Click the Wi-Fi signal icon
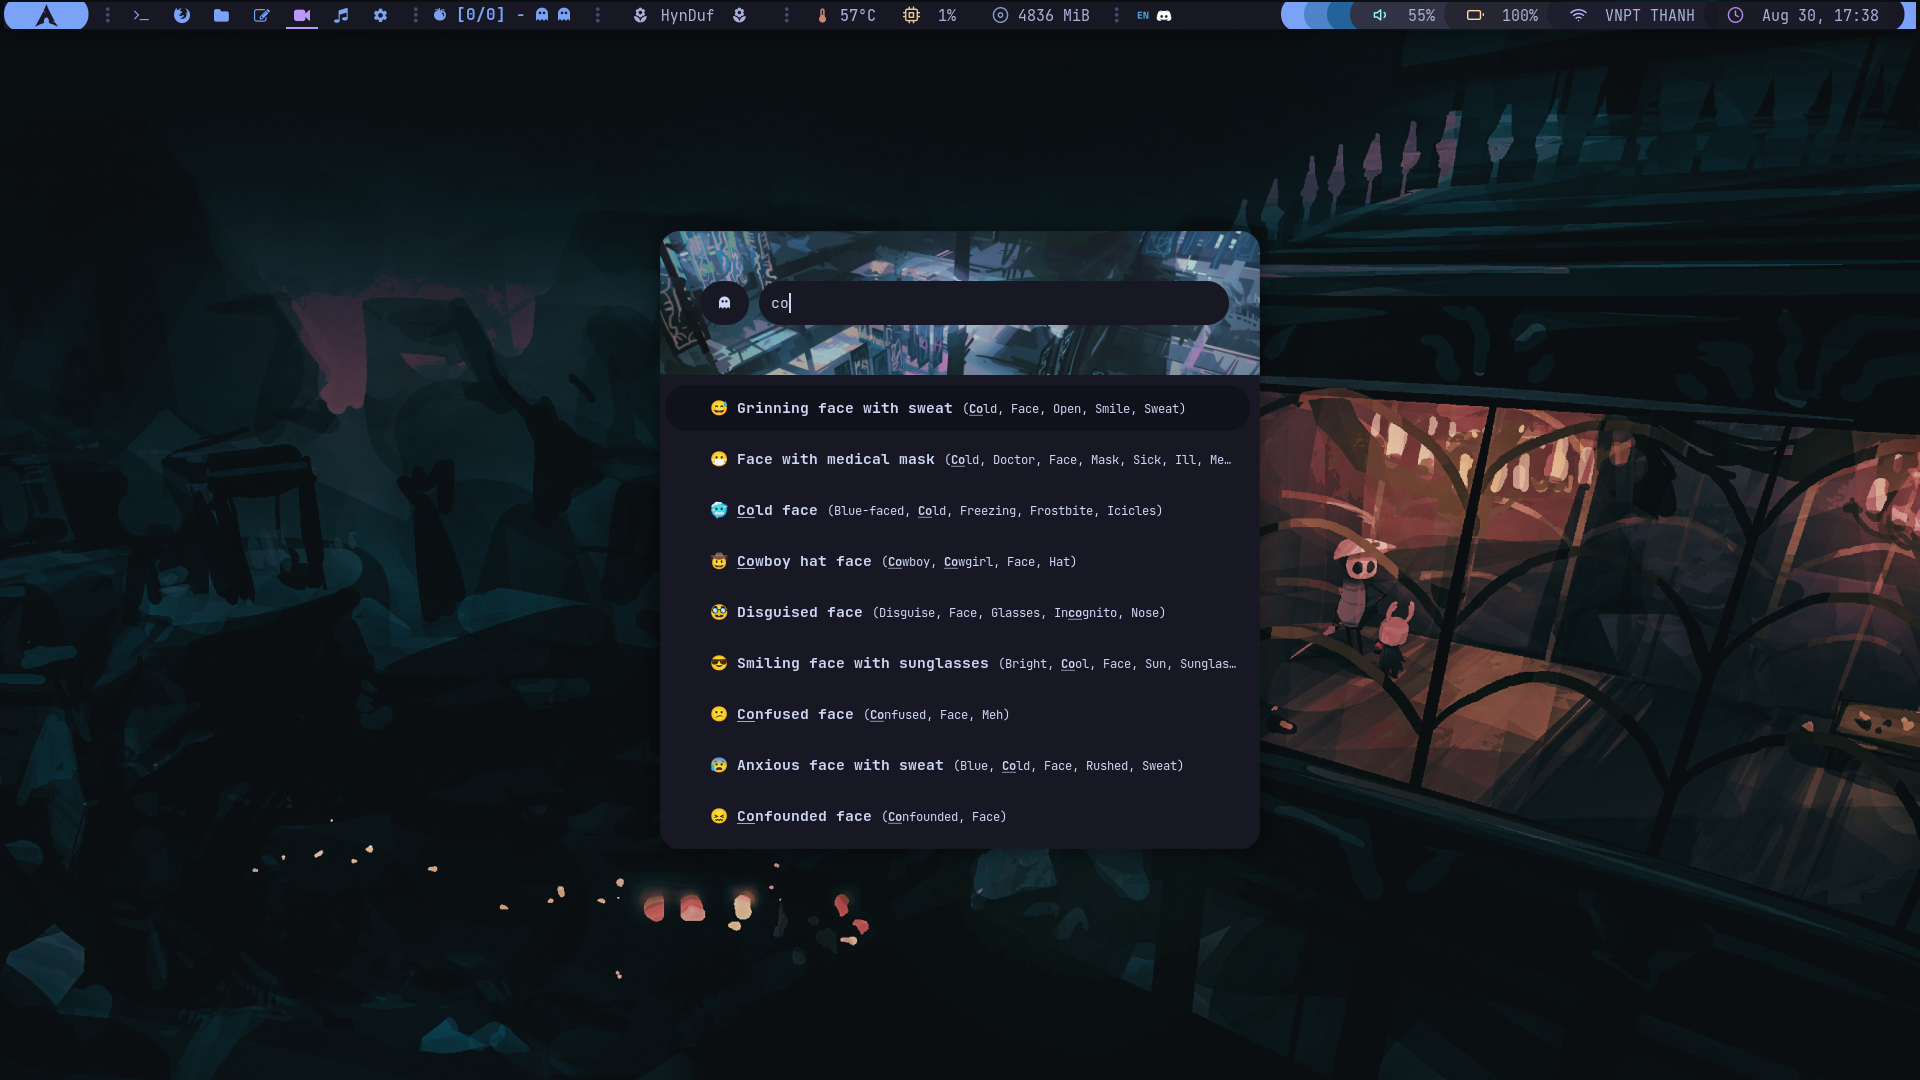1920x1080 pixels. [x=1578, y=15]
